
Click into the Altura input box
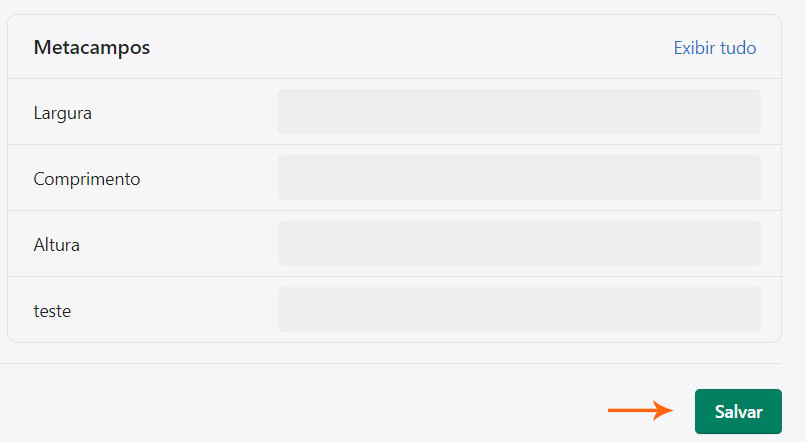pyautogui.click(x=519, y=244)
